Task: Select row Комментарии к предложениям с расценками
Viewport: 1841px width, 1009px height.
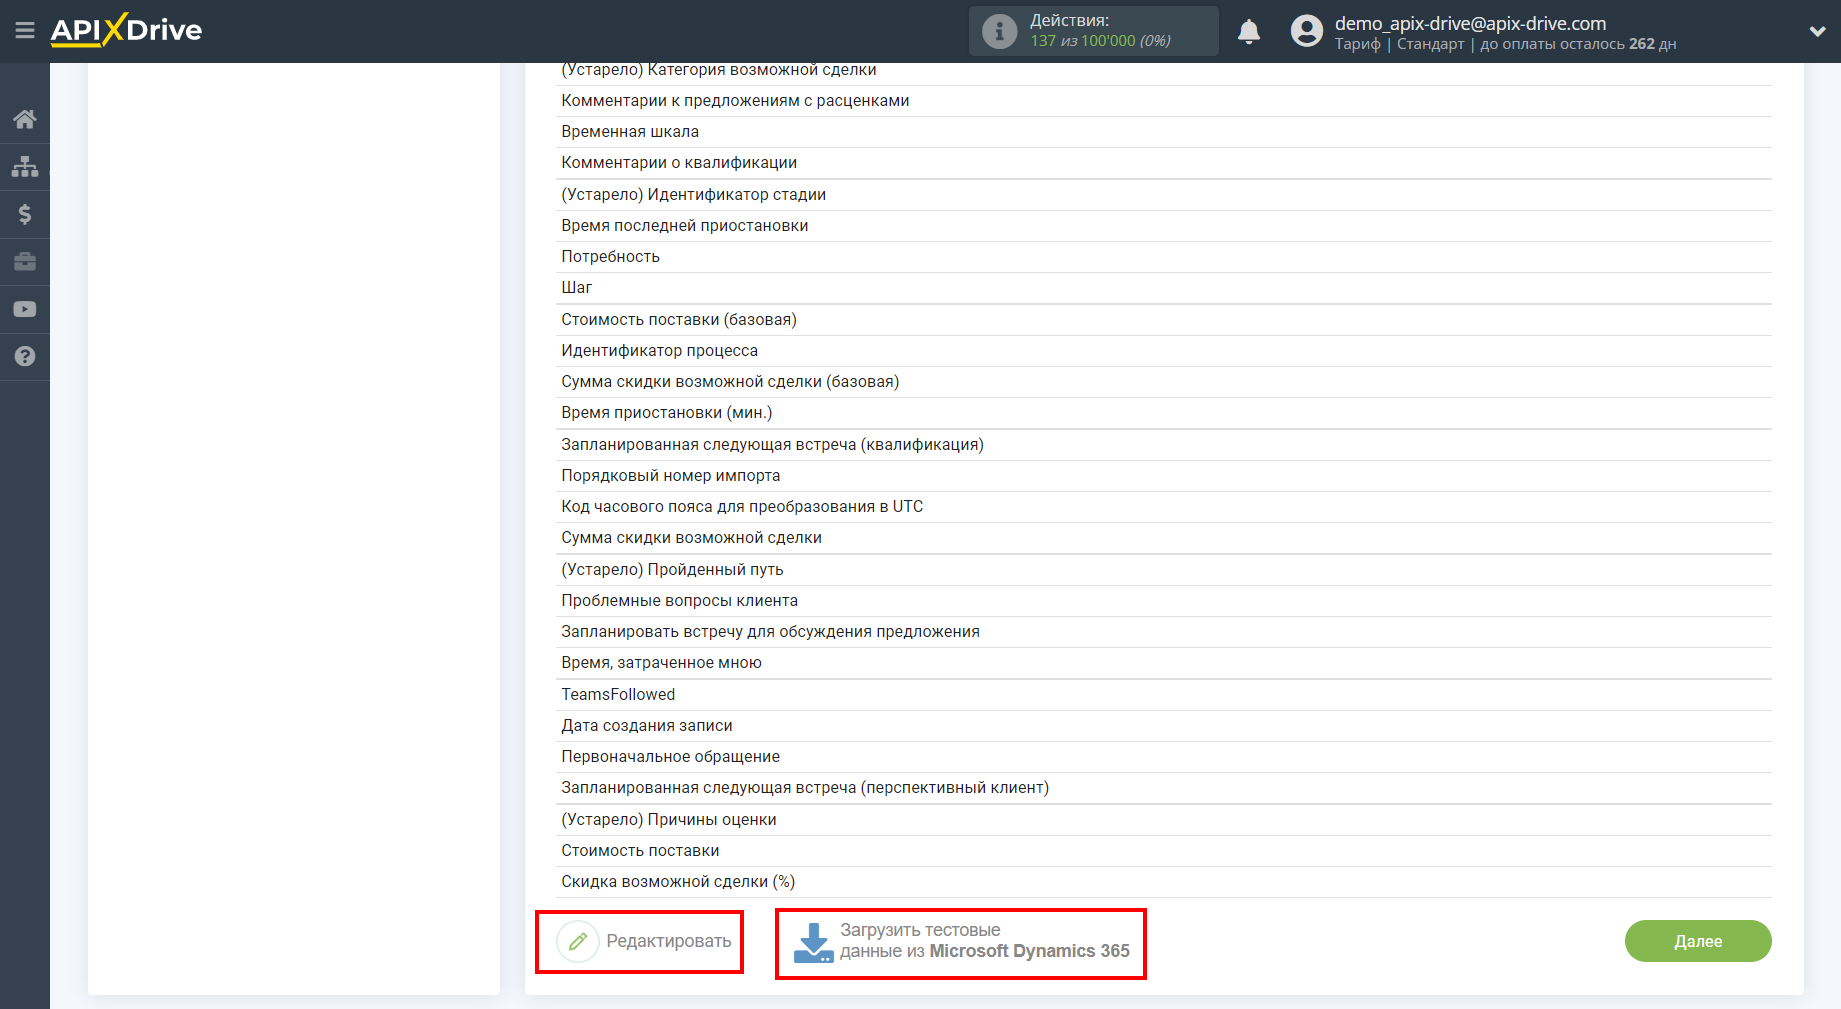Action: click(1164, 101)
